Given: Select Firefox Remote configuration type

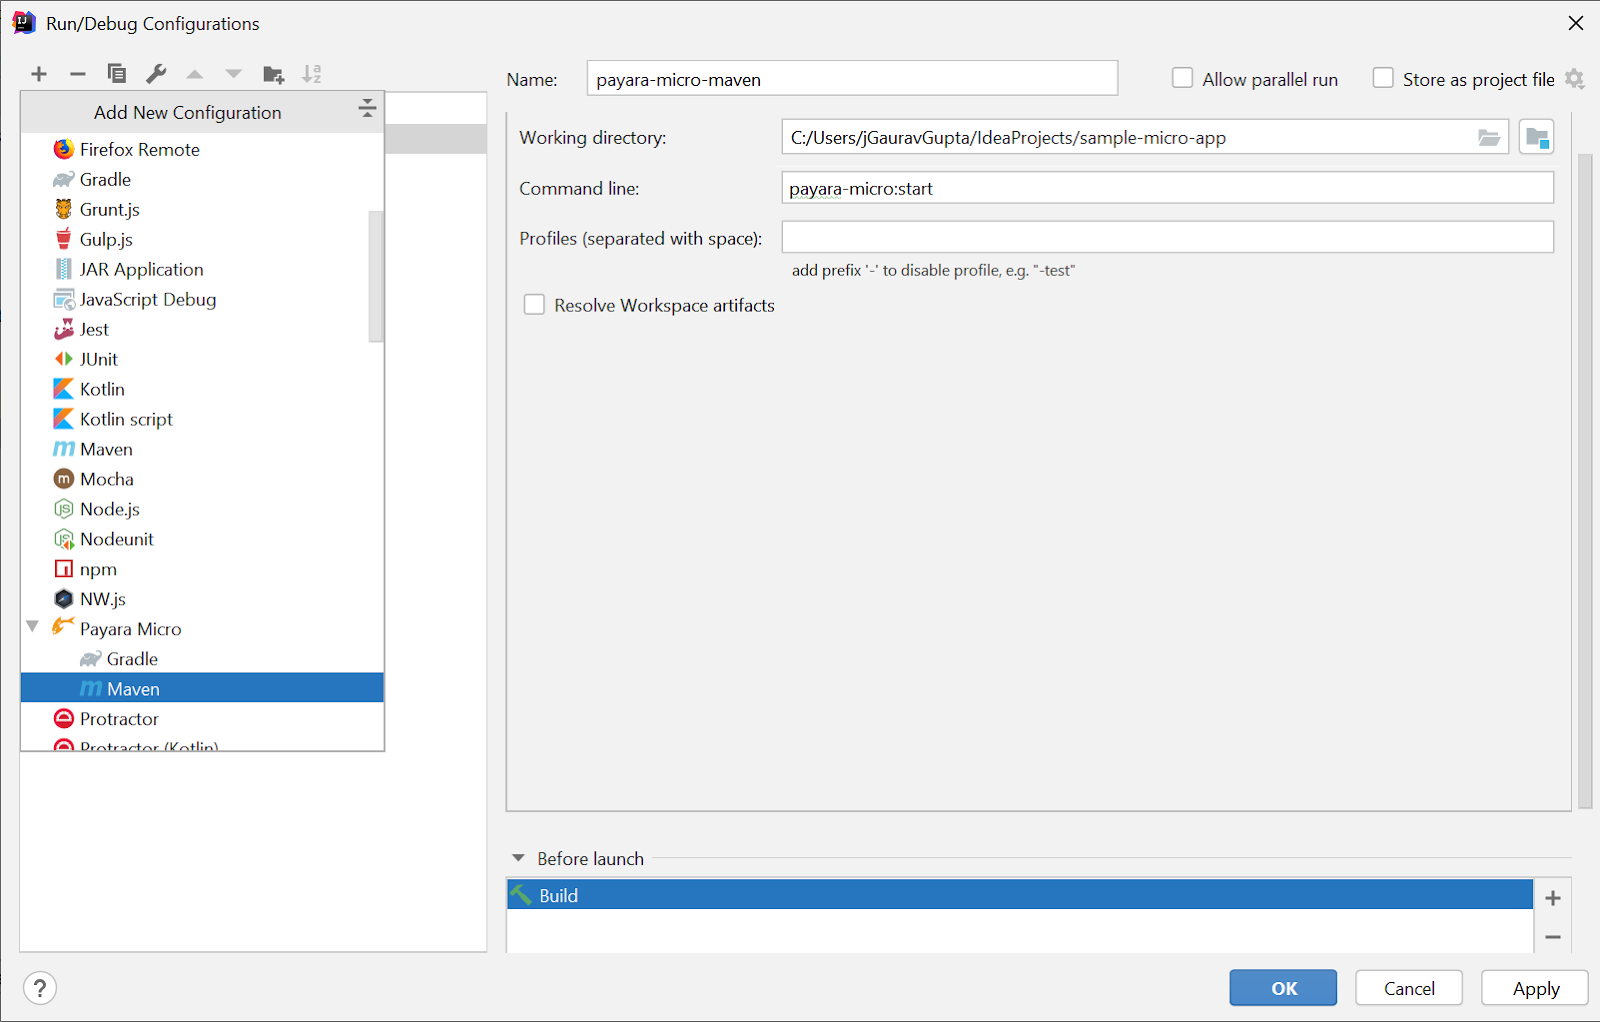Looking at the screenshot, I should click(x=202, y=149).
